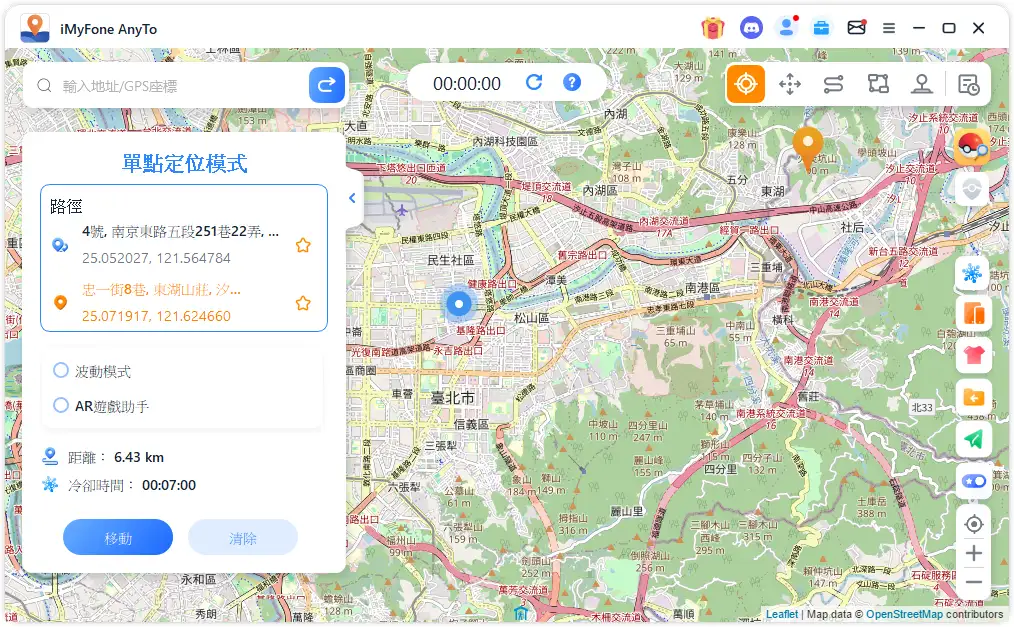
Task: Open the Pokéball search icon
Action: pos(972,146)
